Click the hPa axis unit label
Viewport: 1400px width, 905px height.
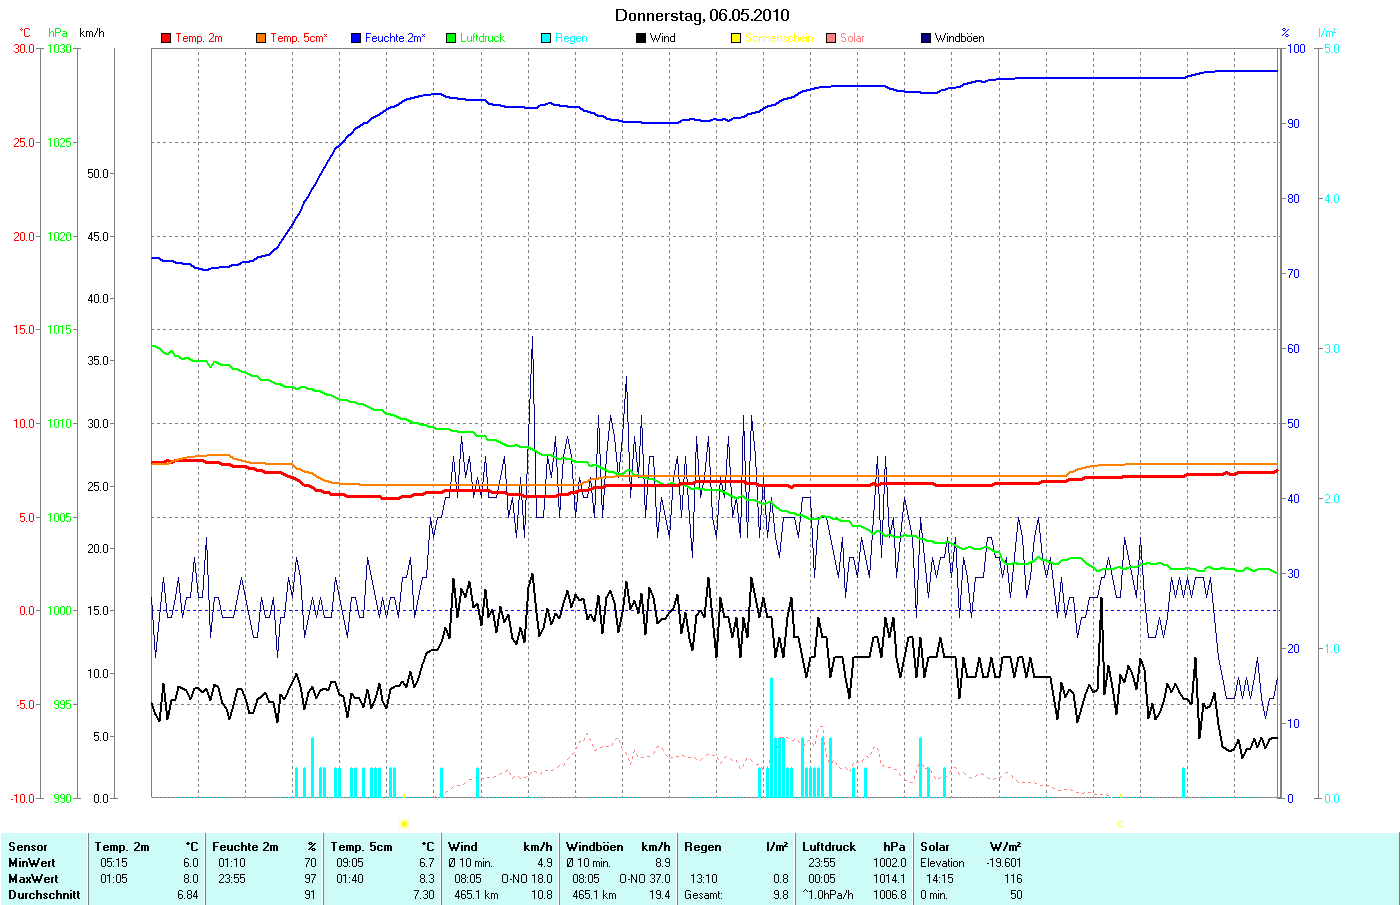tap(58, 33)
